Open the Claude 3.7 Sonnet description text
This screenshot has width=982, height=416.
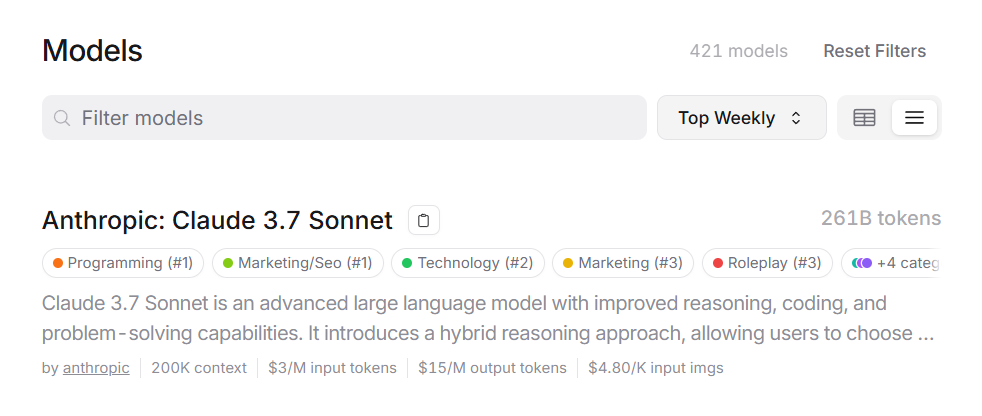click(488, 319)
